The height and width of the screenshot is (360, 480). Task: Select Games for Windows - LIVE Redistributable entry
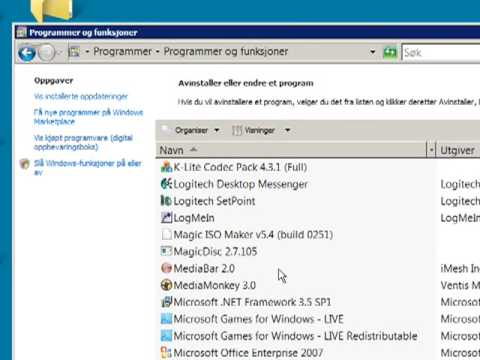[295, 336]
